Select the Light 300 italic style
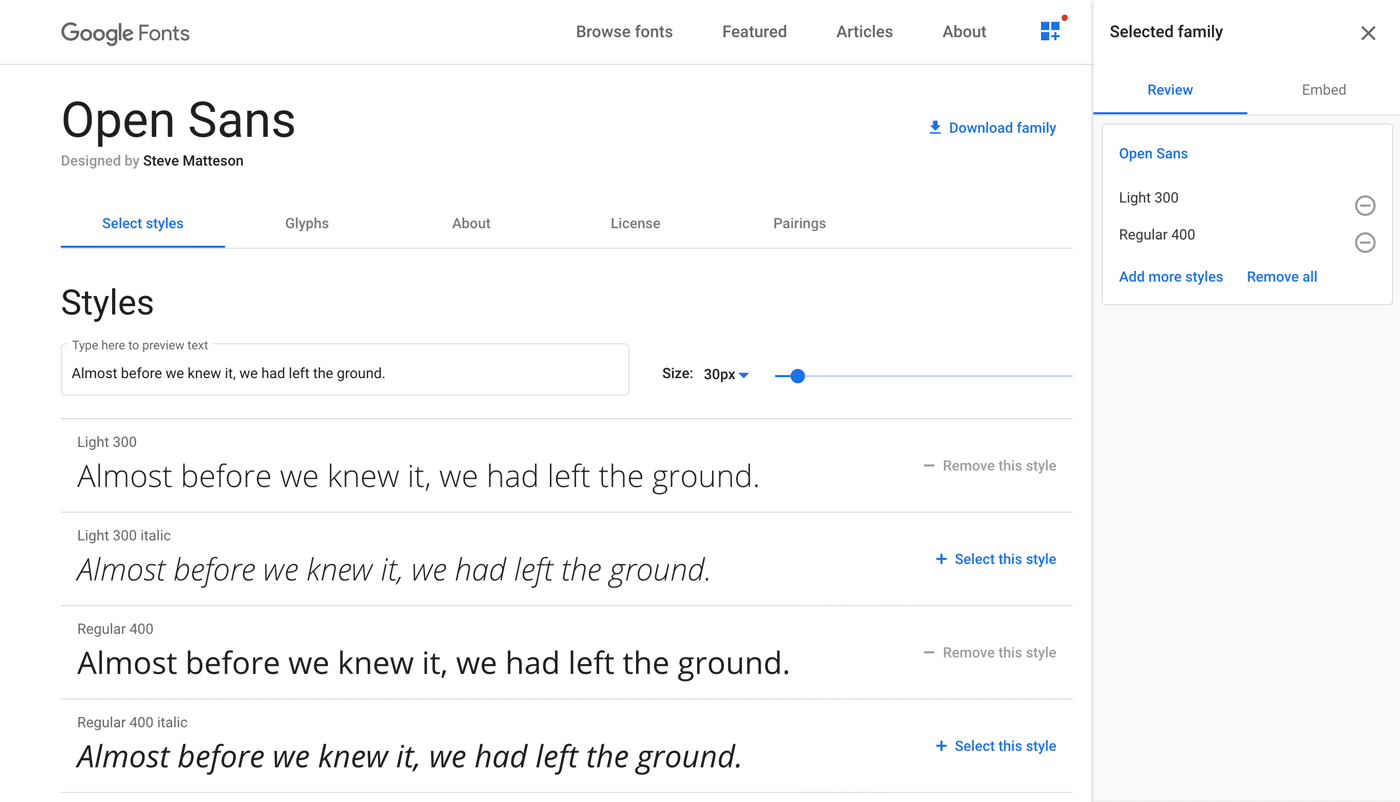This screenshot has height=802, width=1400. (995, 559)
